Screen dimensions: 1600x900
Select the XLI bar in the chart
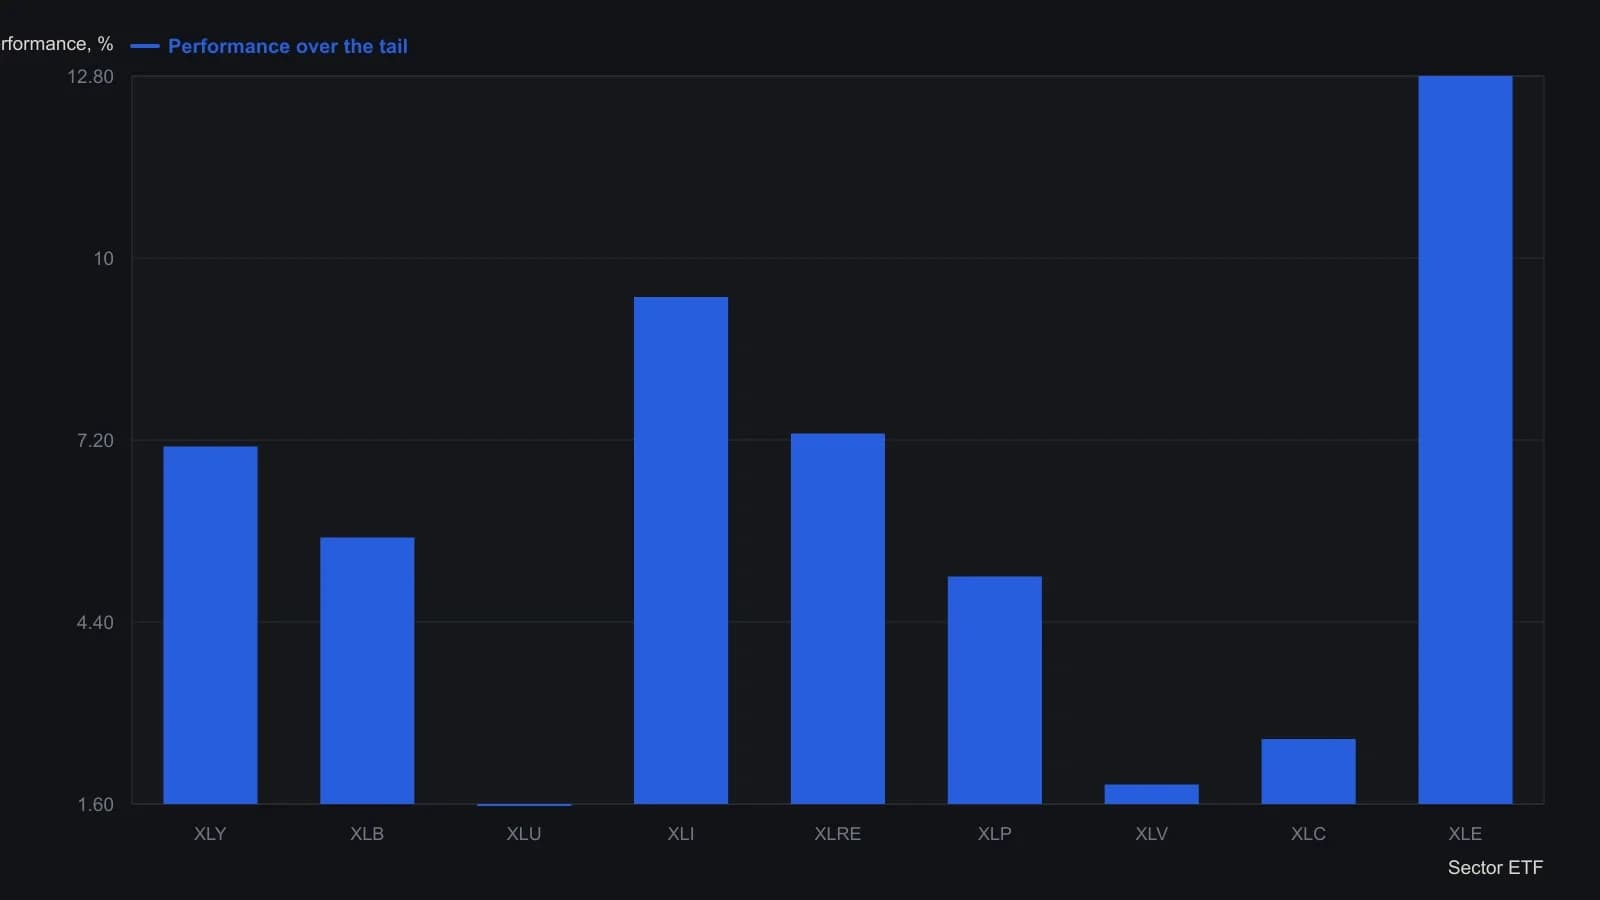click(x=681, y=550)
